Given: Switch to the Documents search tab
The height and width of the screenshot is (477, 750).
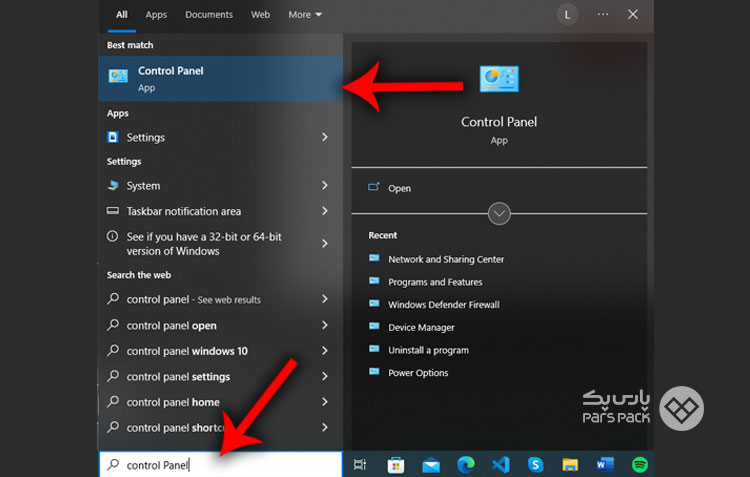Looking at the screenshot, I should click(209, 15).
